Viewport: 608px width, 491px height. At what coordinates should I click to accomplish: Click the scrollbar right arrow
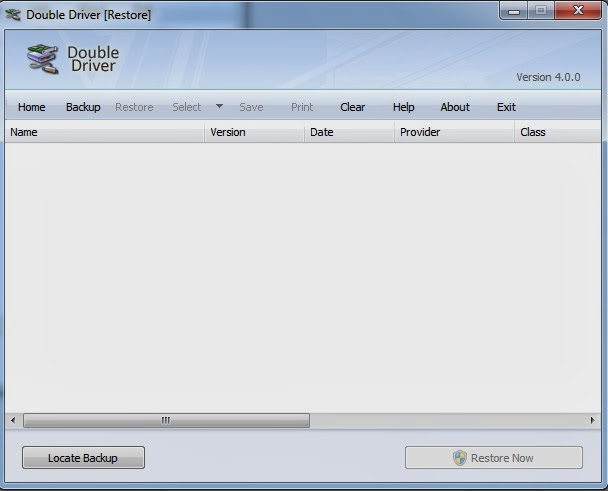(x=592, y=420)
